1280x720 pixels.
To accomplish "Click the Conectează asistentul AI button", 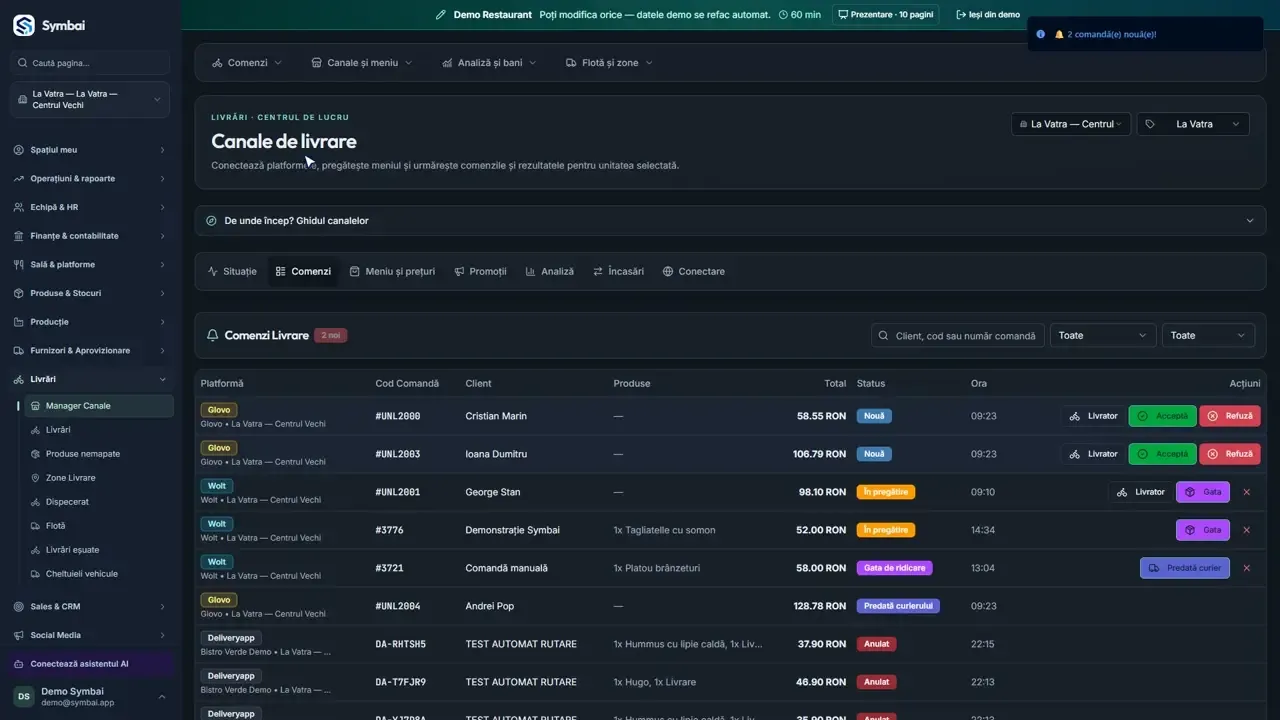I will (90, 664).
